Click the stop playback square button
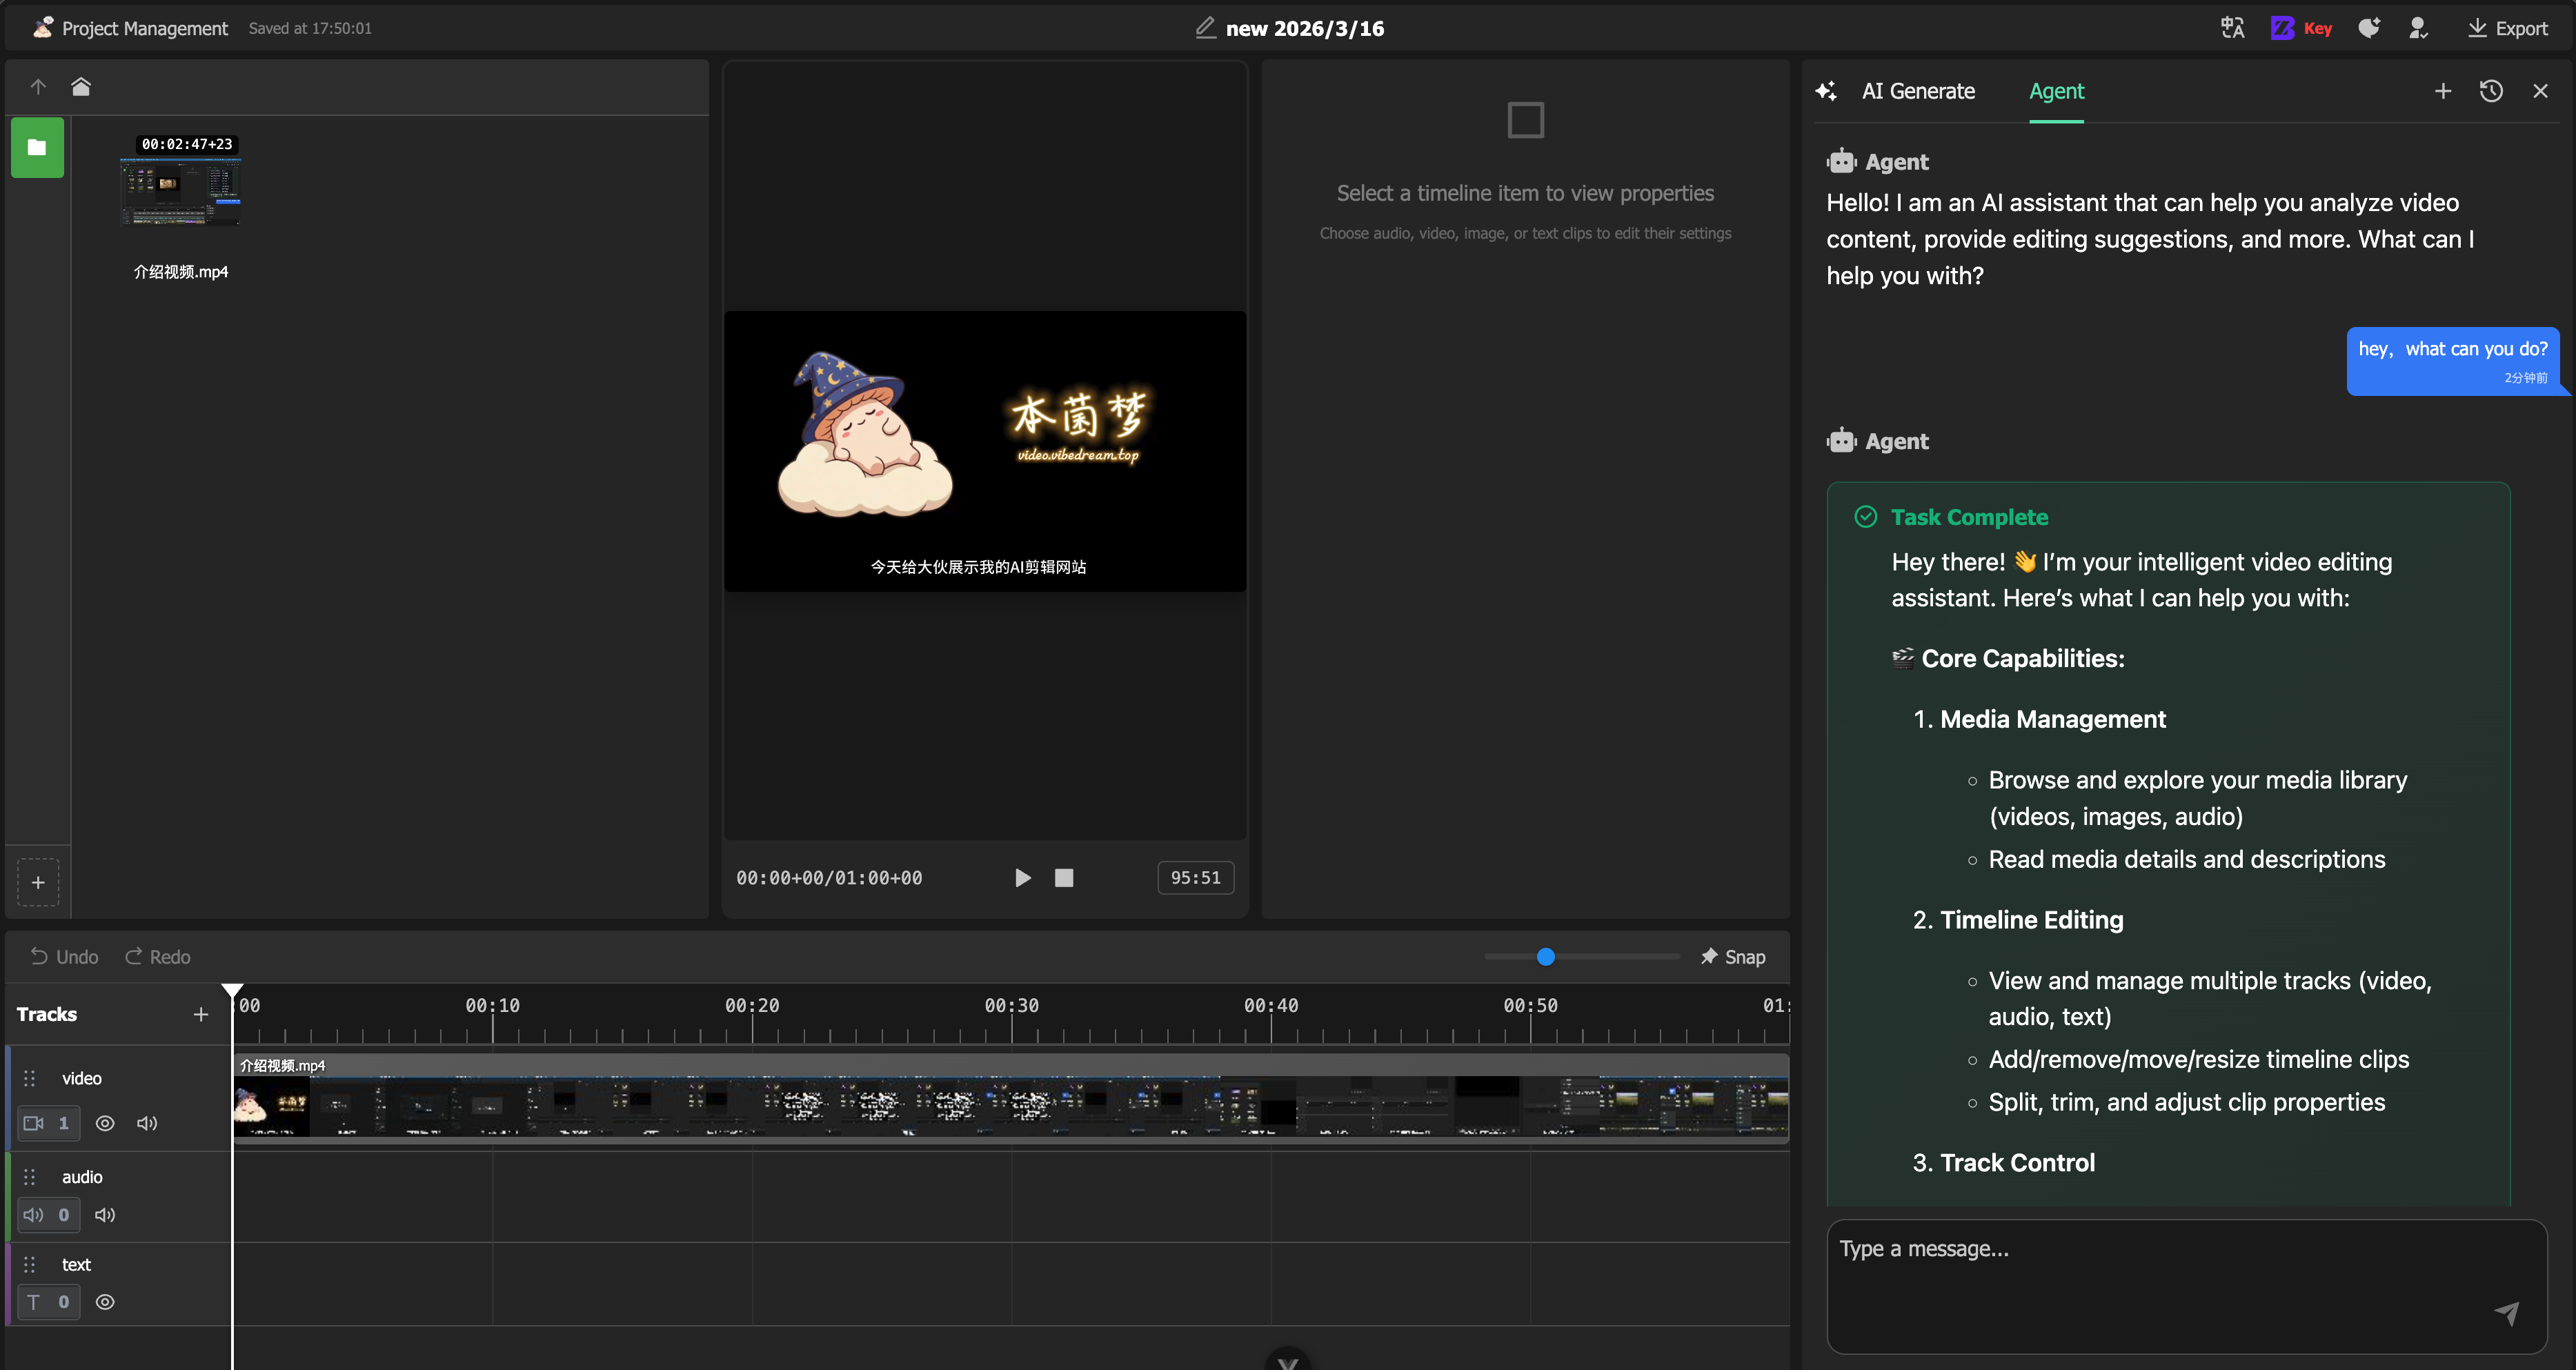The width and height of the screenshot is (2576, 1370). point(1063,877)
